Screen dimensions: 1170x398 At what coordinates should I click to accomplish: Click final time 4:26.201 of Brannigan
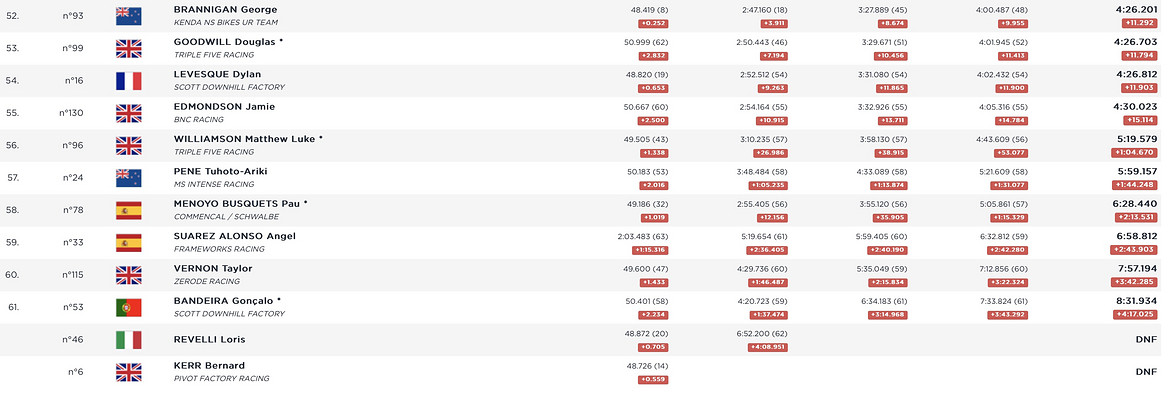[1135, 10]
